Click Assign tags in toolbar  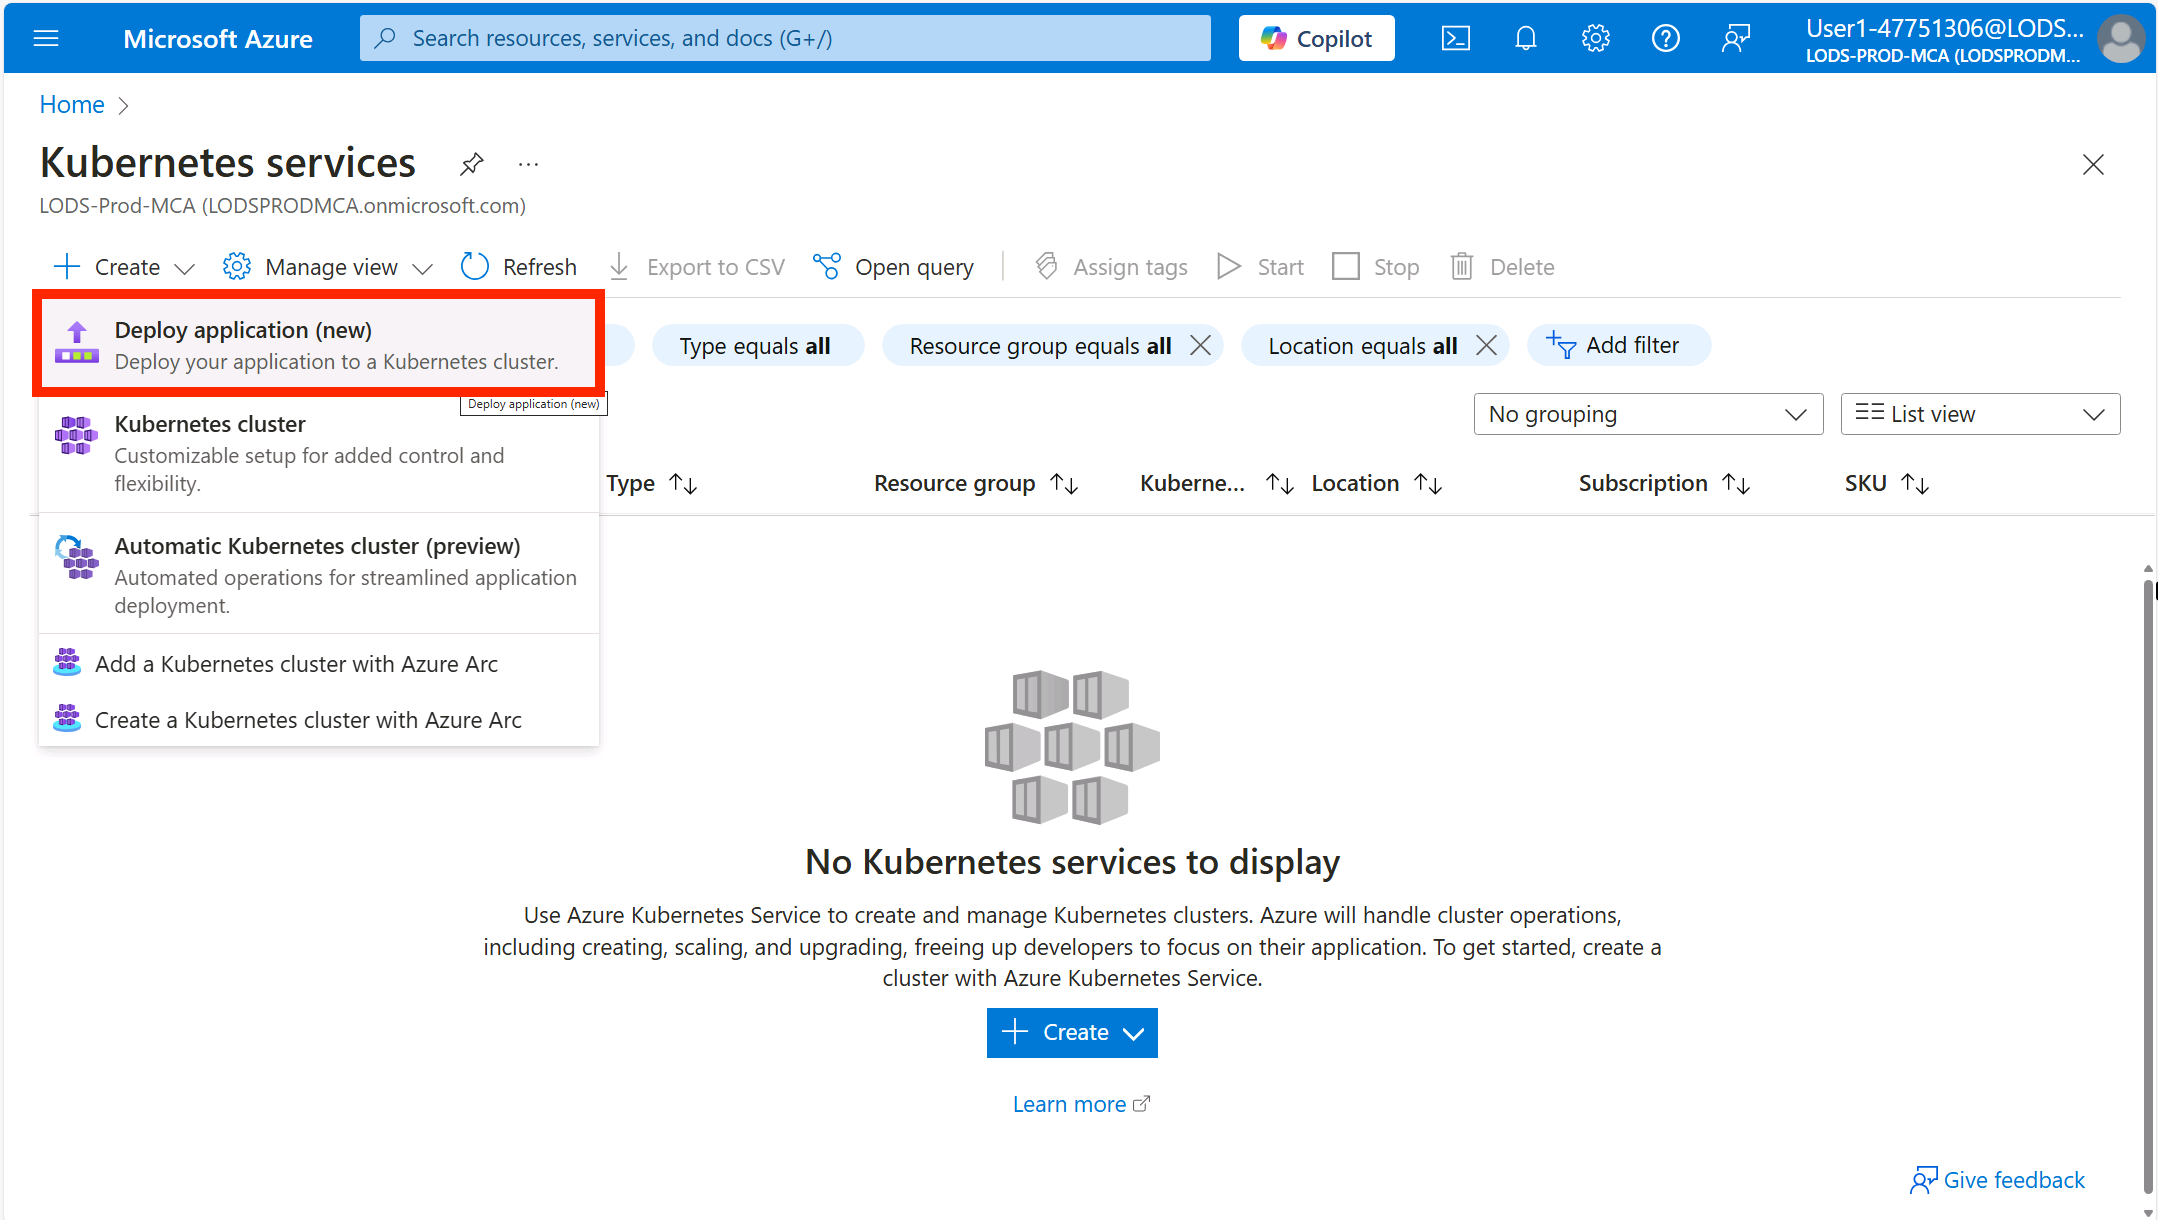click(x=1111, y=267)
